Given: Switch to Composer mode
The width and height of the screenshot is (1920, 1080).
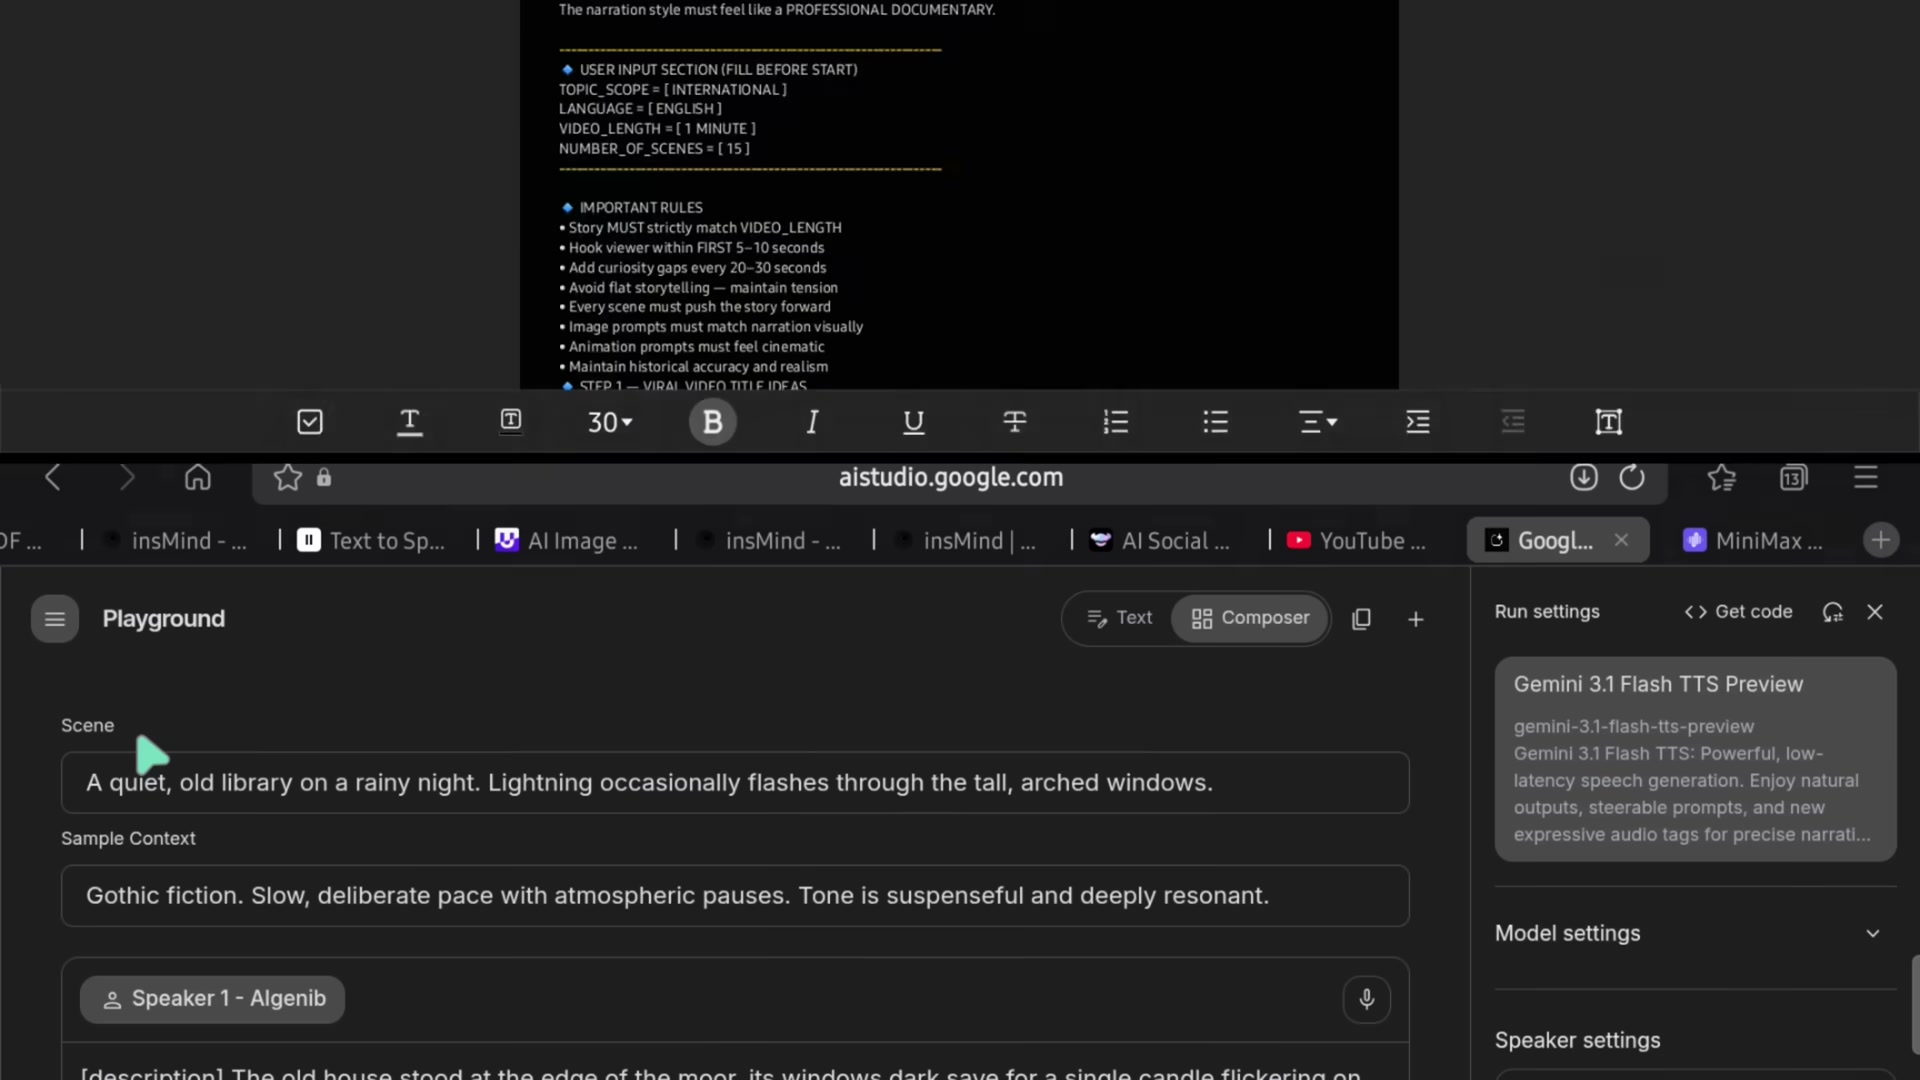Looking at the screenshot, I should pos(1250,618).
